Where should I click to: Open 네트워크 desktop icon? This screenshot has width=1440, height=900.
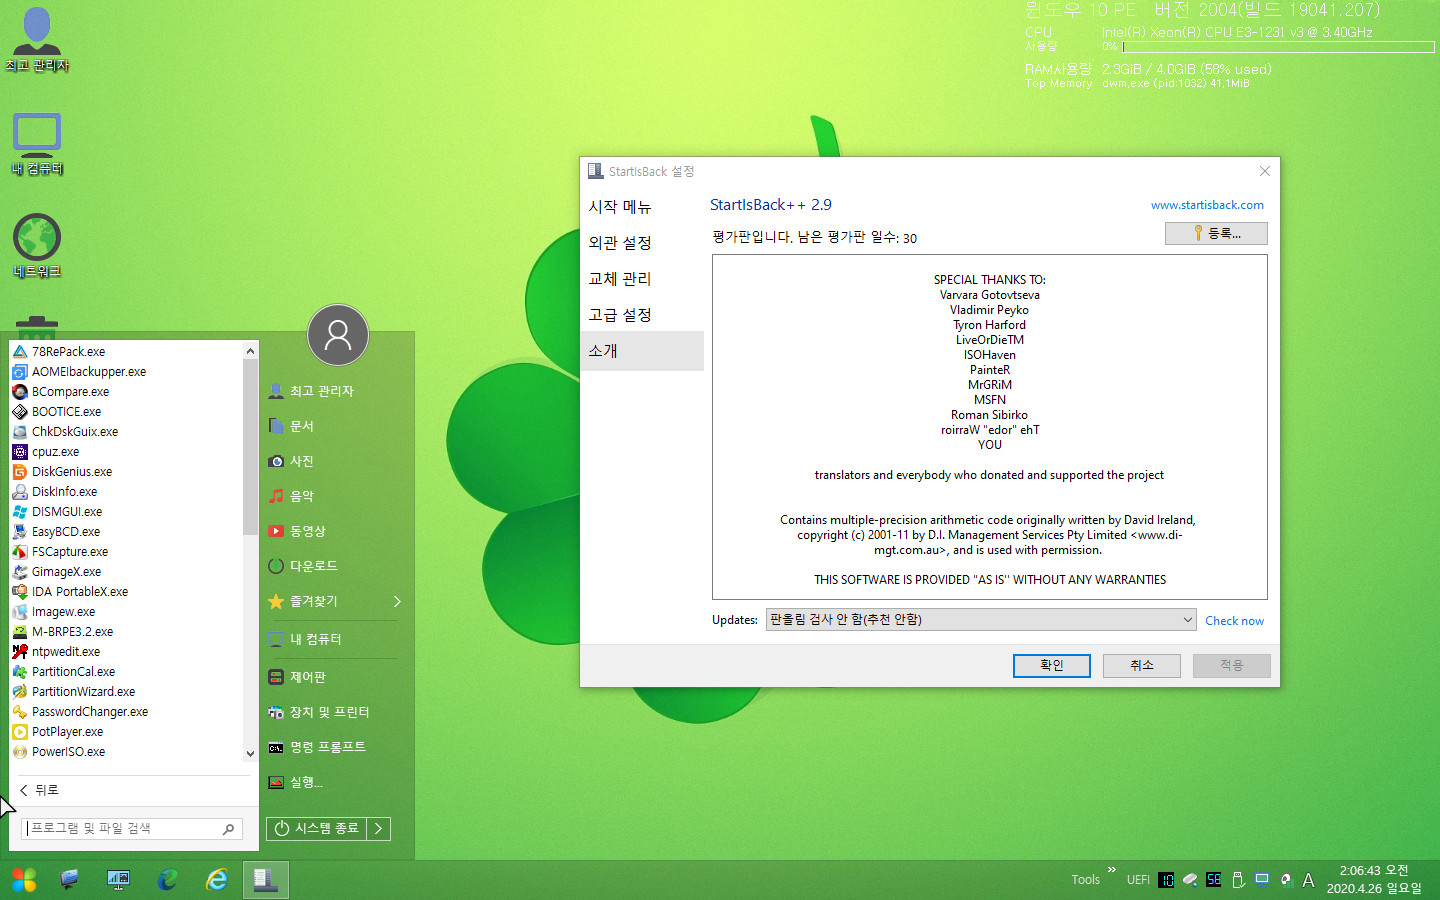click(37, 246)
